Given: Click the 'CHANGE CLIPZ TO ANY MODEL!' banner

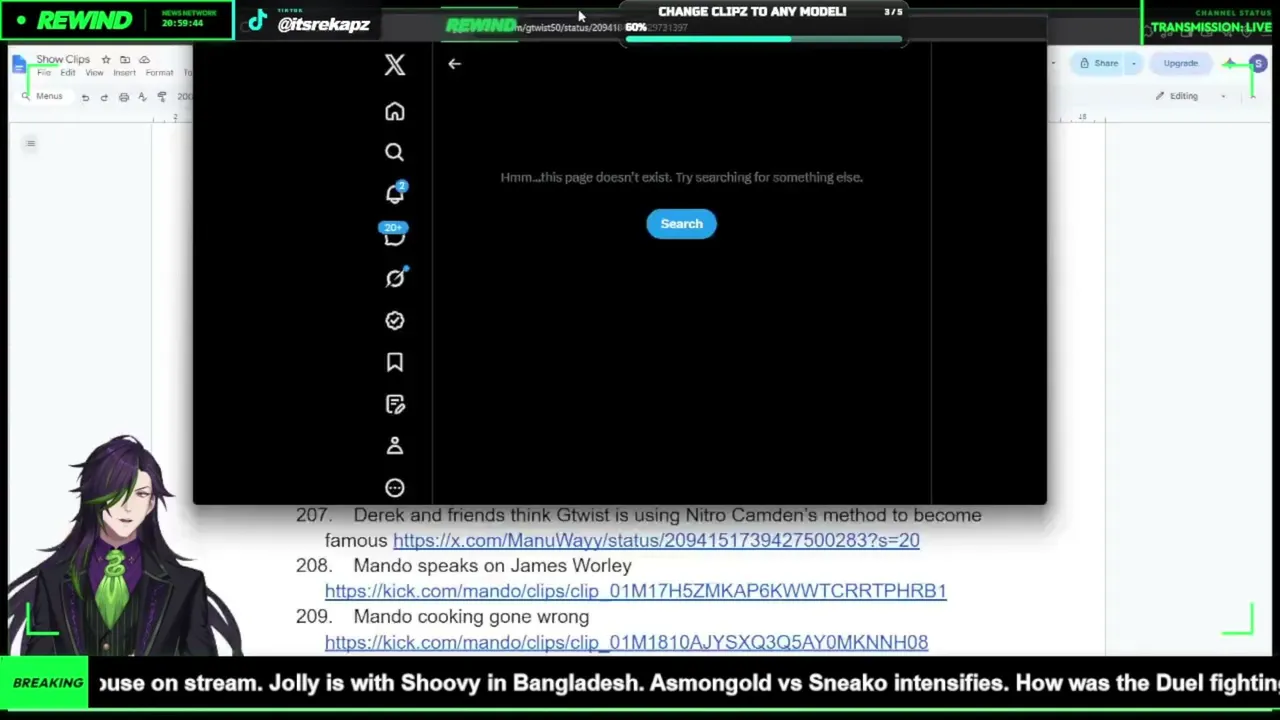Looking at the screenshot, I should [x=752, y=12].
